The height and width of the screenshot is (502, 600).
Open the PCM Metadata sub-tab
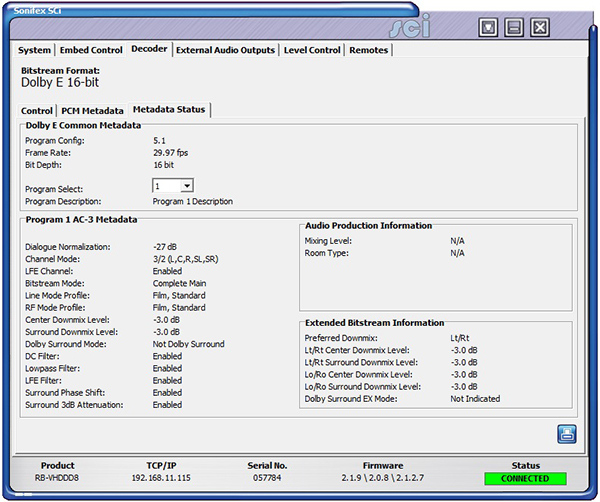point(92,111)
